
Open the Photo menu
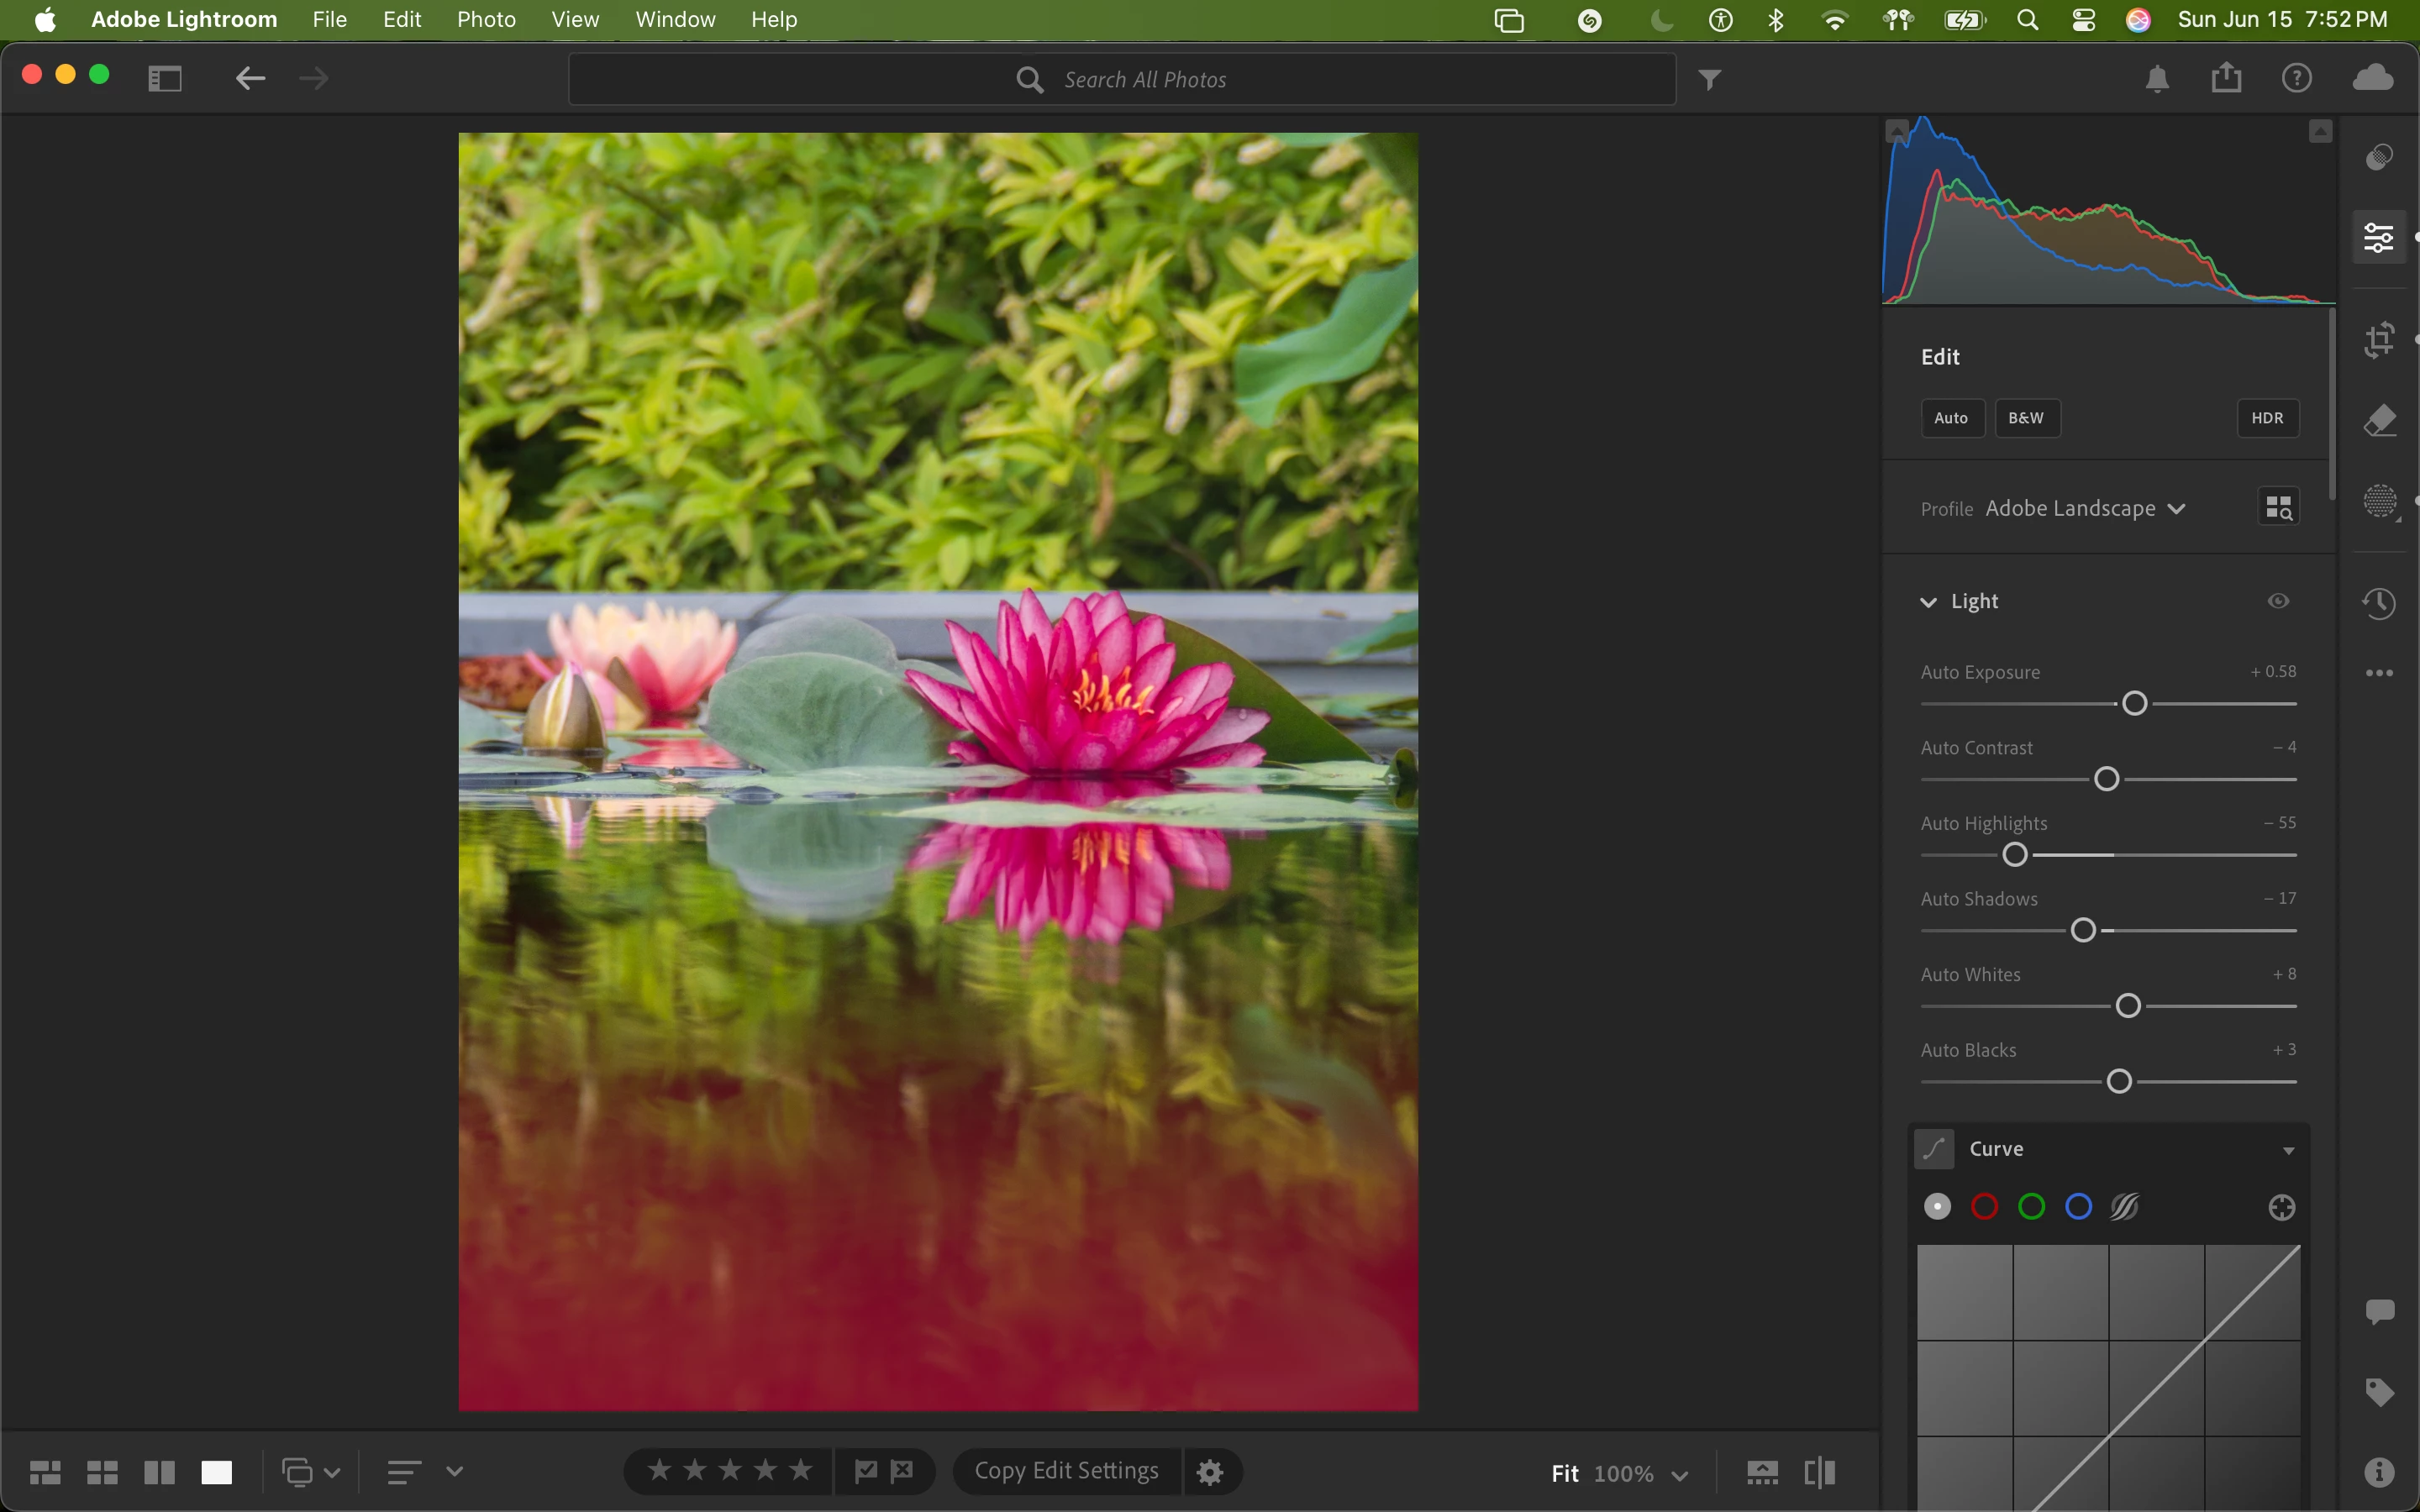click(x=486, y=19)
